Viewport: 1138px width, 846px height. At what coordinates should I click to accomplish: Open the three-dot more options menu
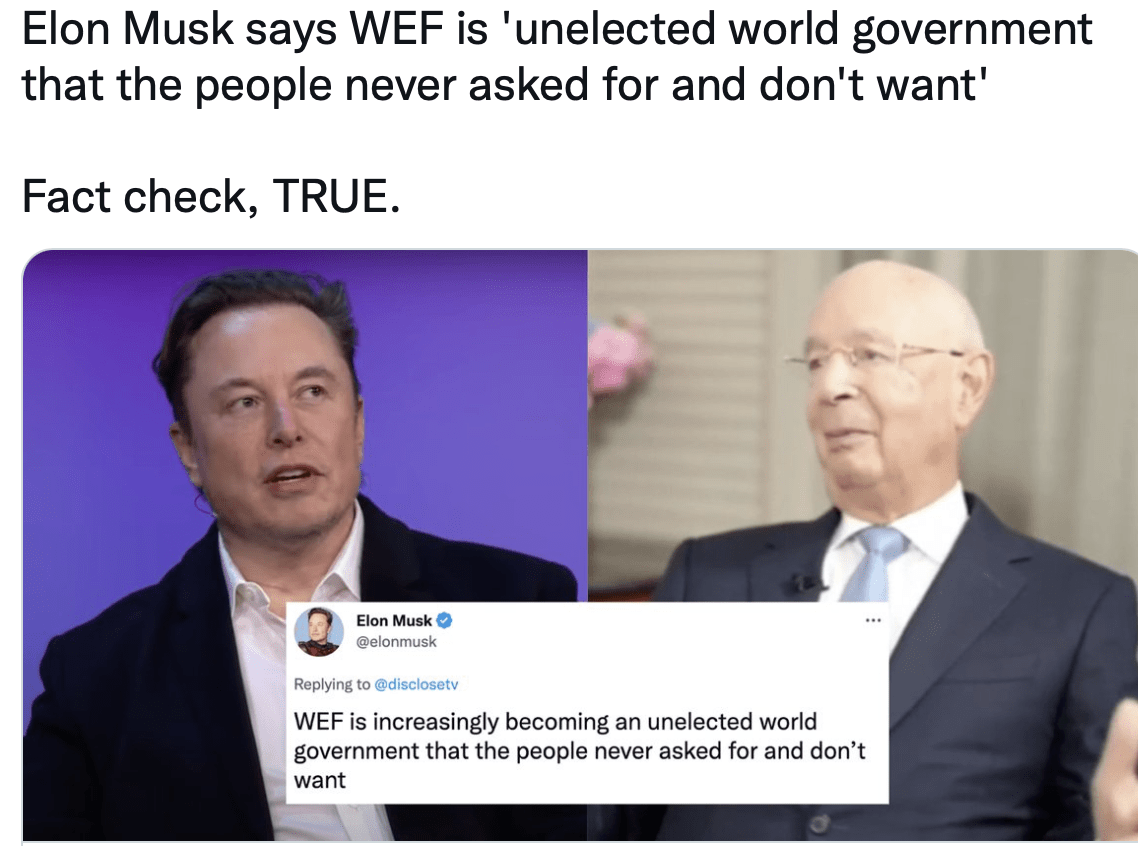[x=872, y=620]
